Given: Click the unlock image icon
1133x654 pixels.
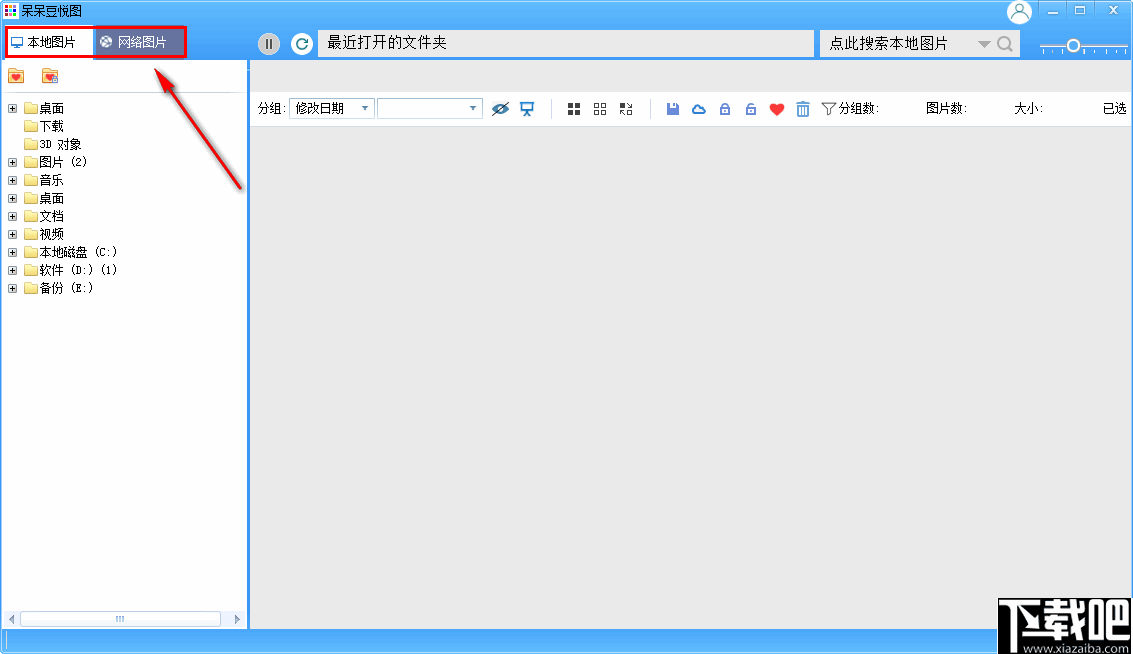Looking at the screenshot, I should (750, 109).
